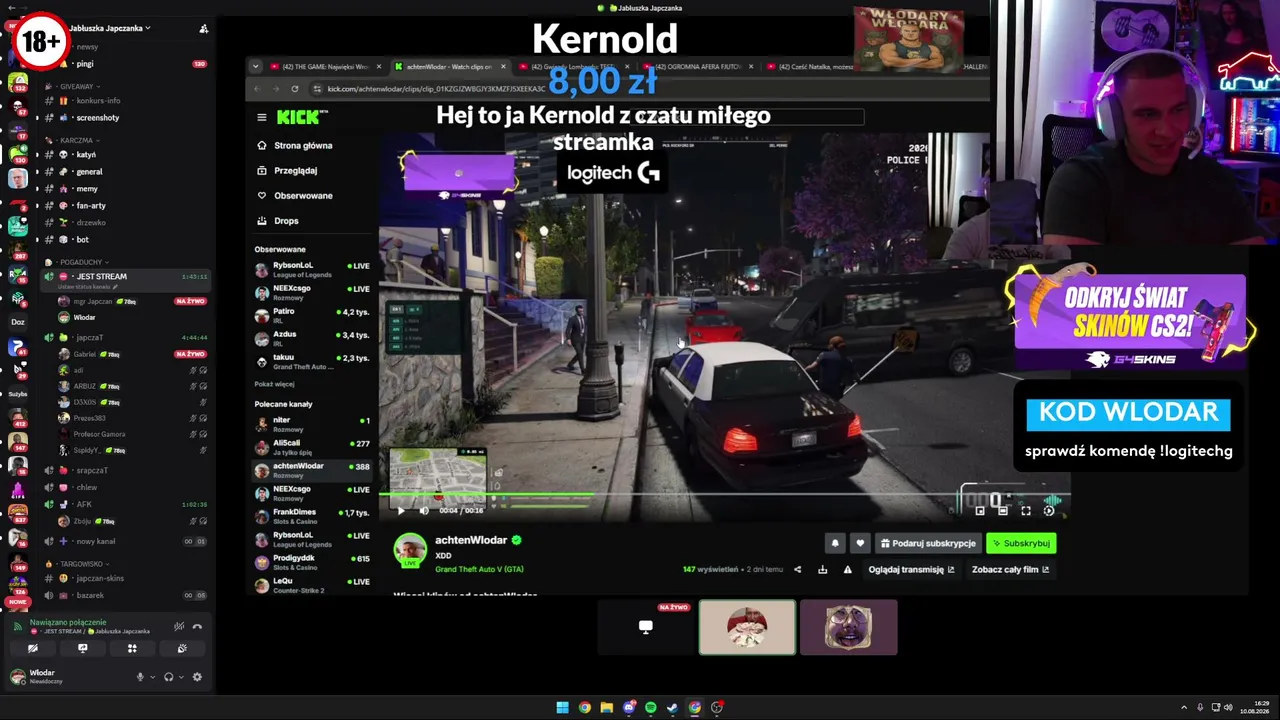The image size is (1280, 720).
Task: Select the NA ŻYWO screen share tile
Action: pyautogui.click(x=646, y=627)
